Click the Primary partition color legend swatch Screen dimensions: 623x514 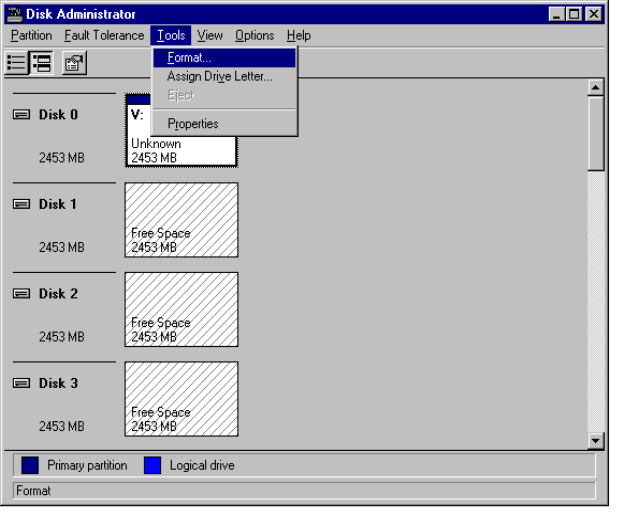tap(29, 466)
